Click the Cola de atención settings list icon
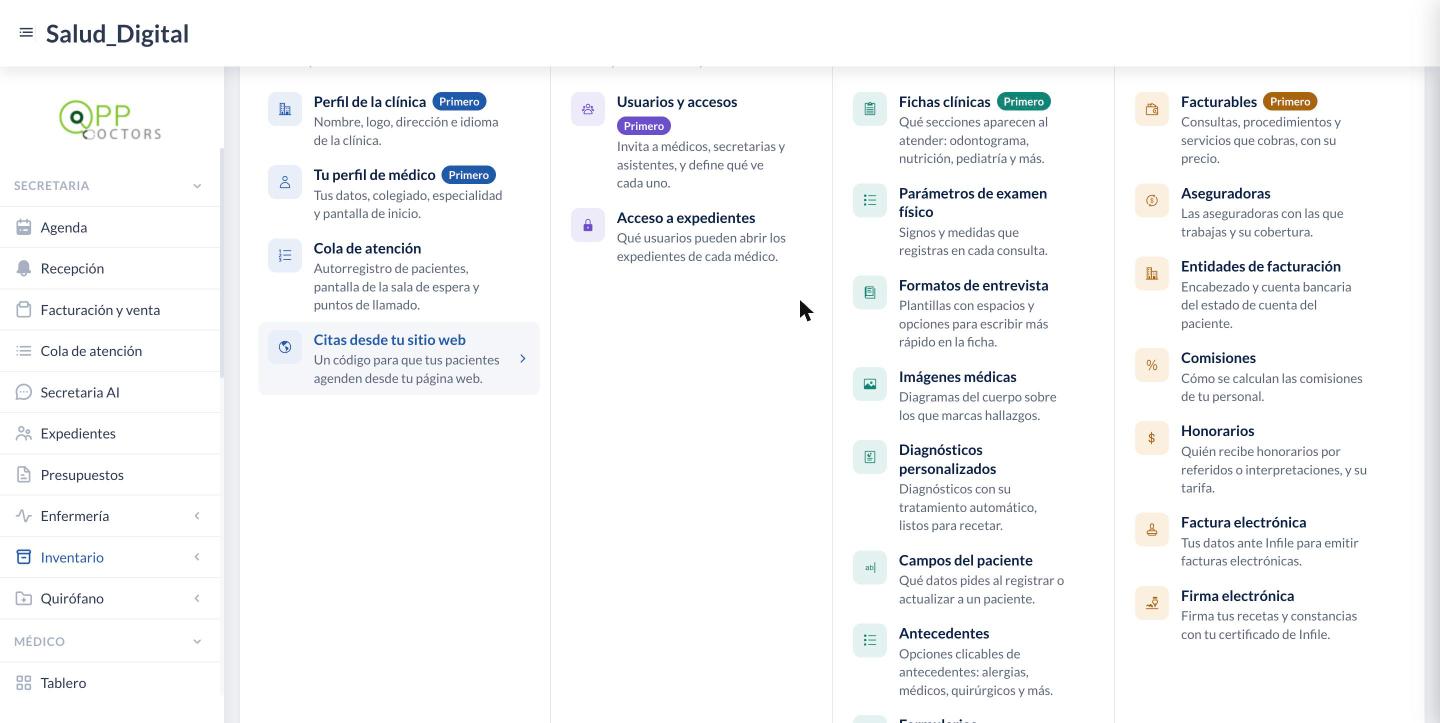 285,255
